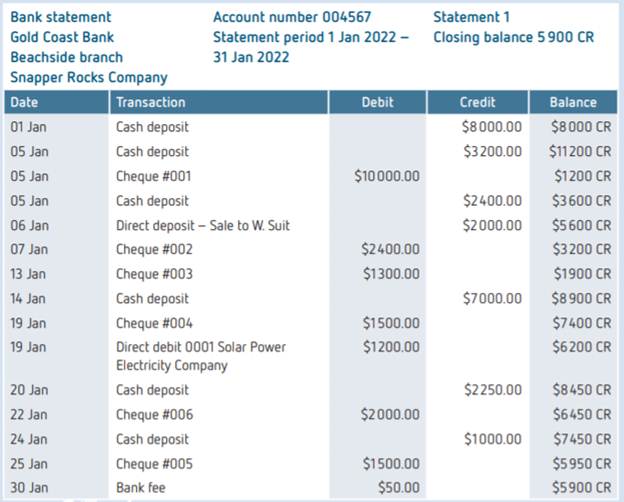
Task: Click the Account number 004567 text
Action: [x=292, y=17]
